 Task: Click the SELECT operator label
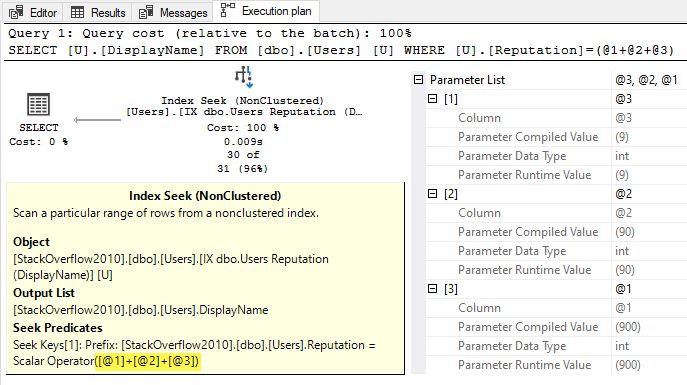pyautogui.click(x=39, y=127)
